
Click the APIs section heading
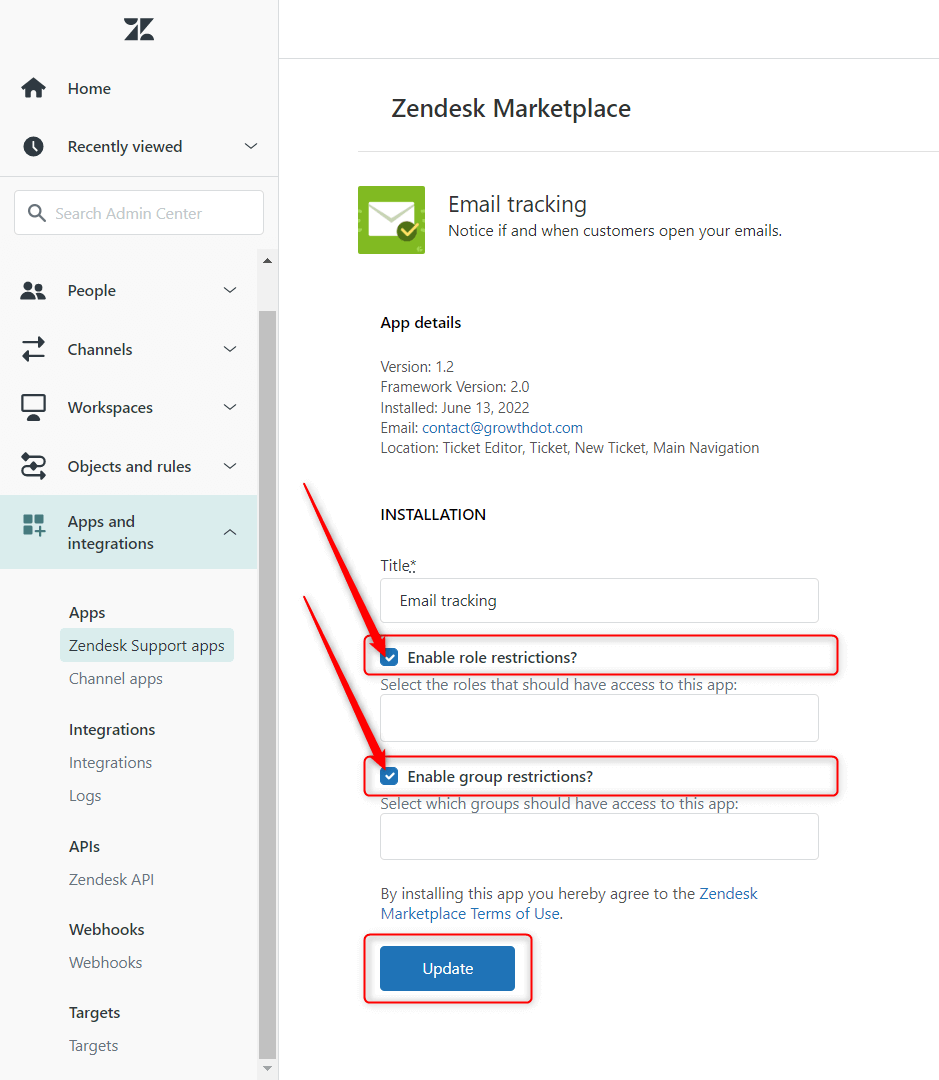click(x=84, y=847)
